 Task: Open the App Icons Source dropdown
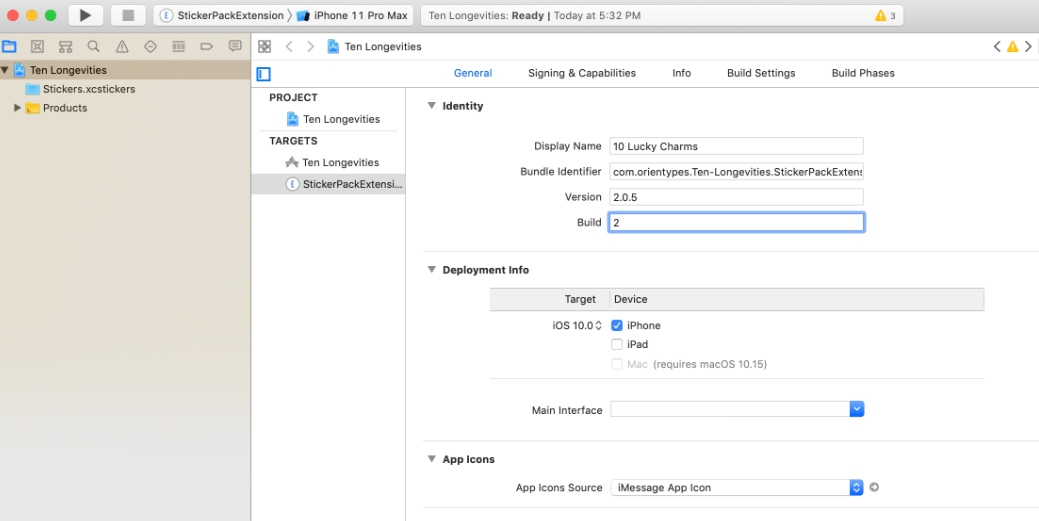tap(737, 487)
